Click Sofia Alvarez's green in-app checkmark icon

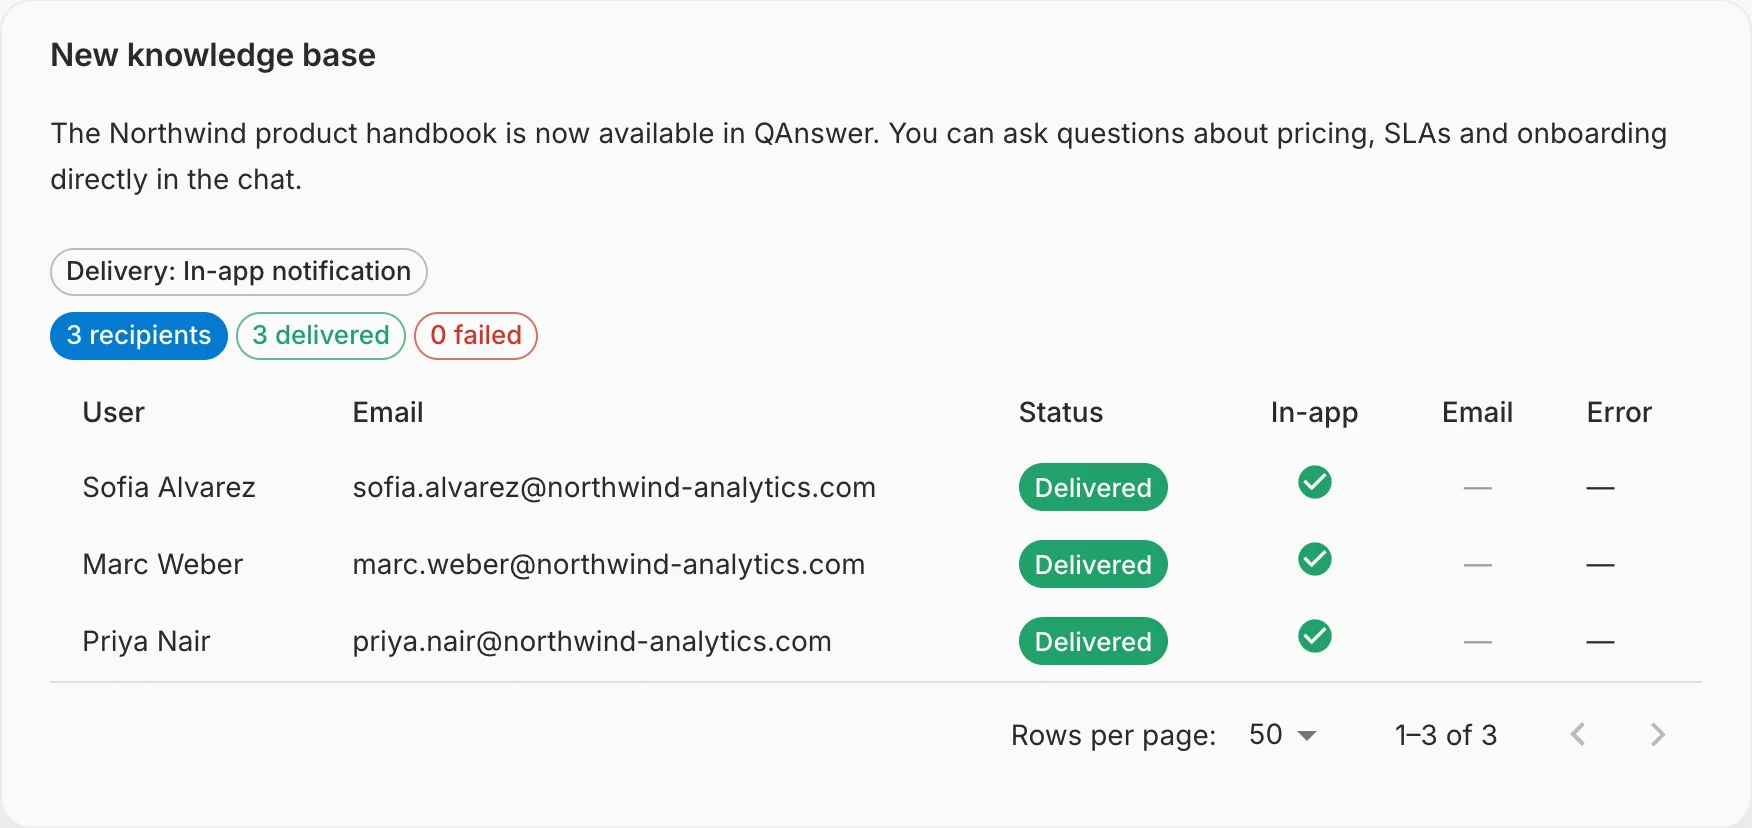coord(1314,482)
